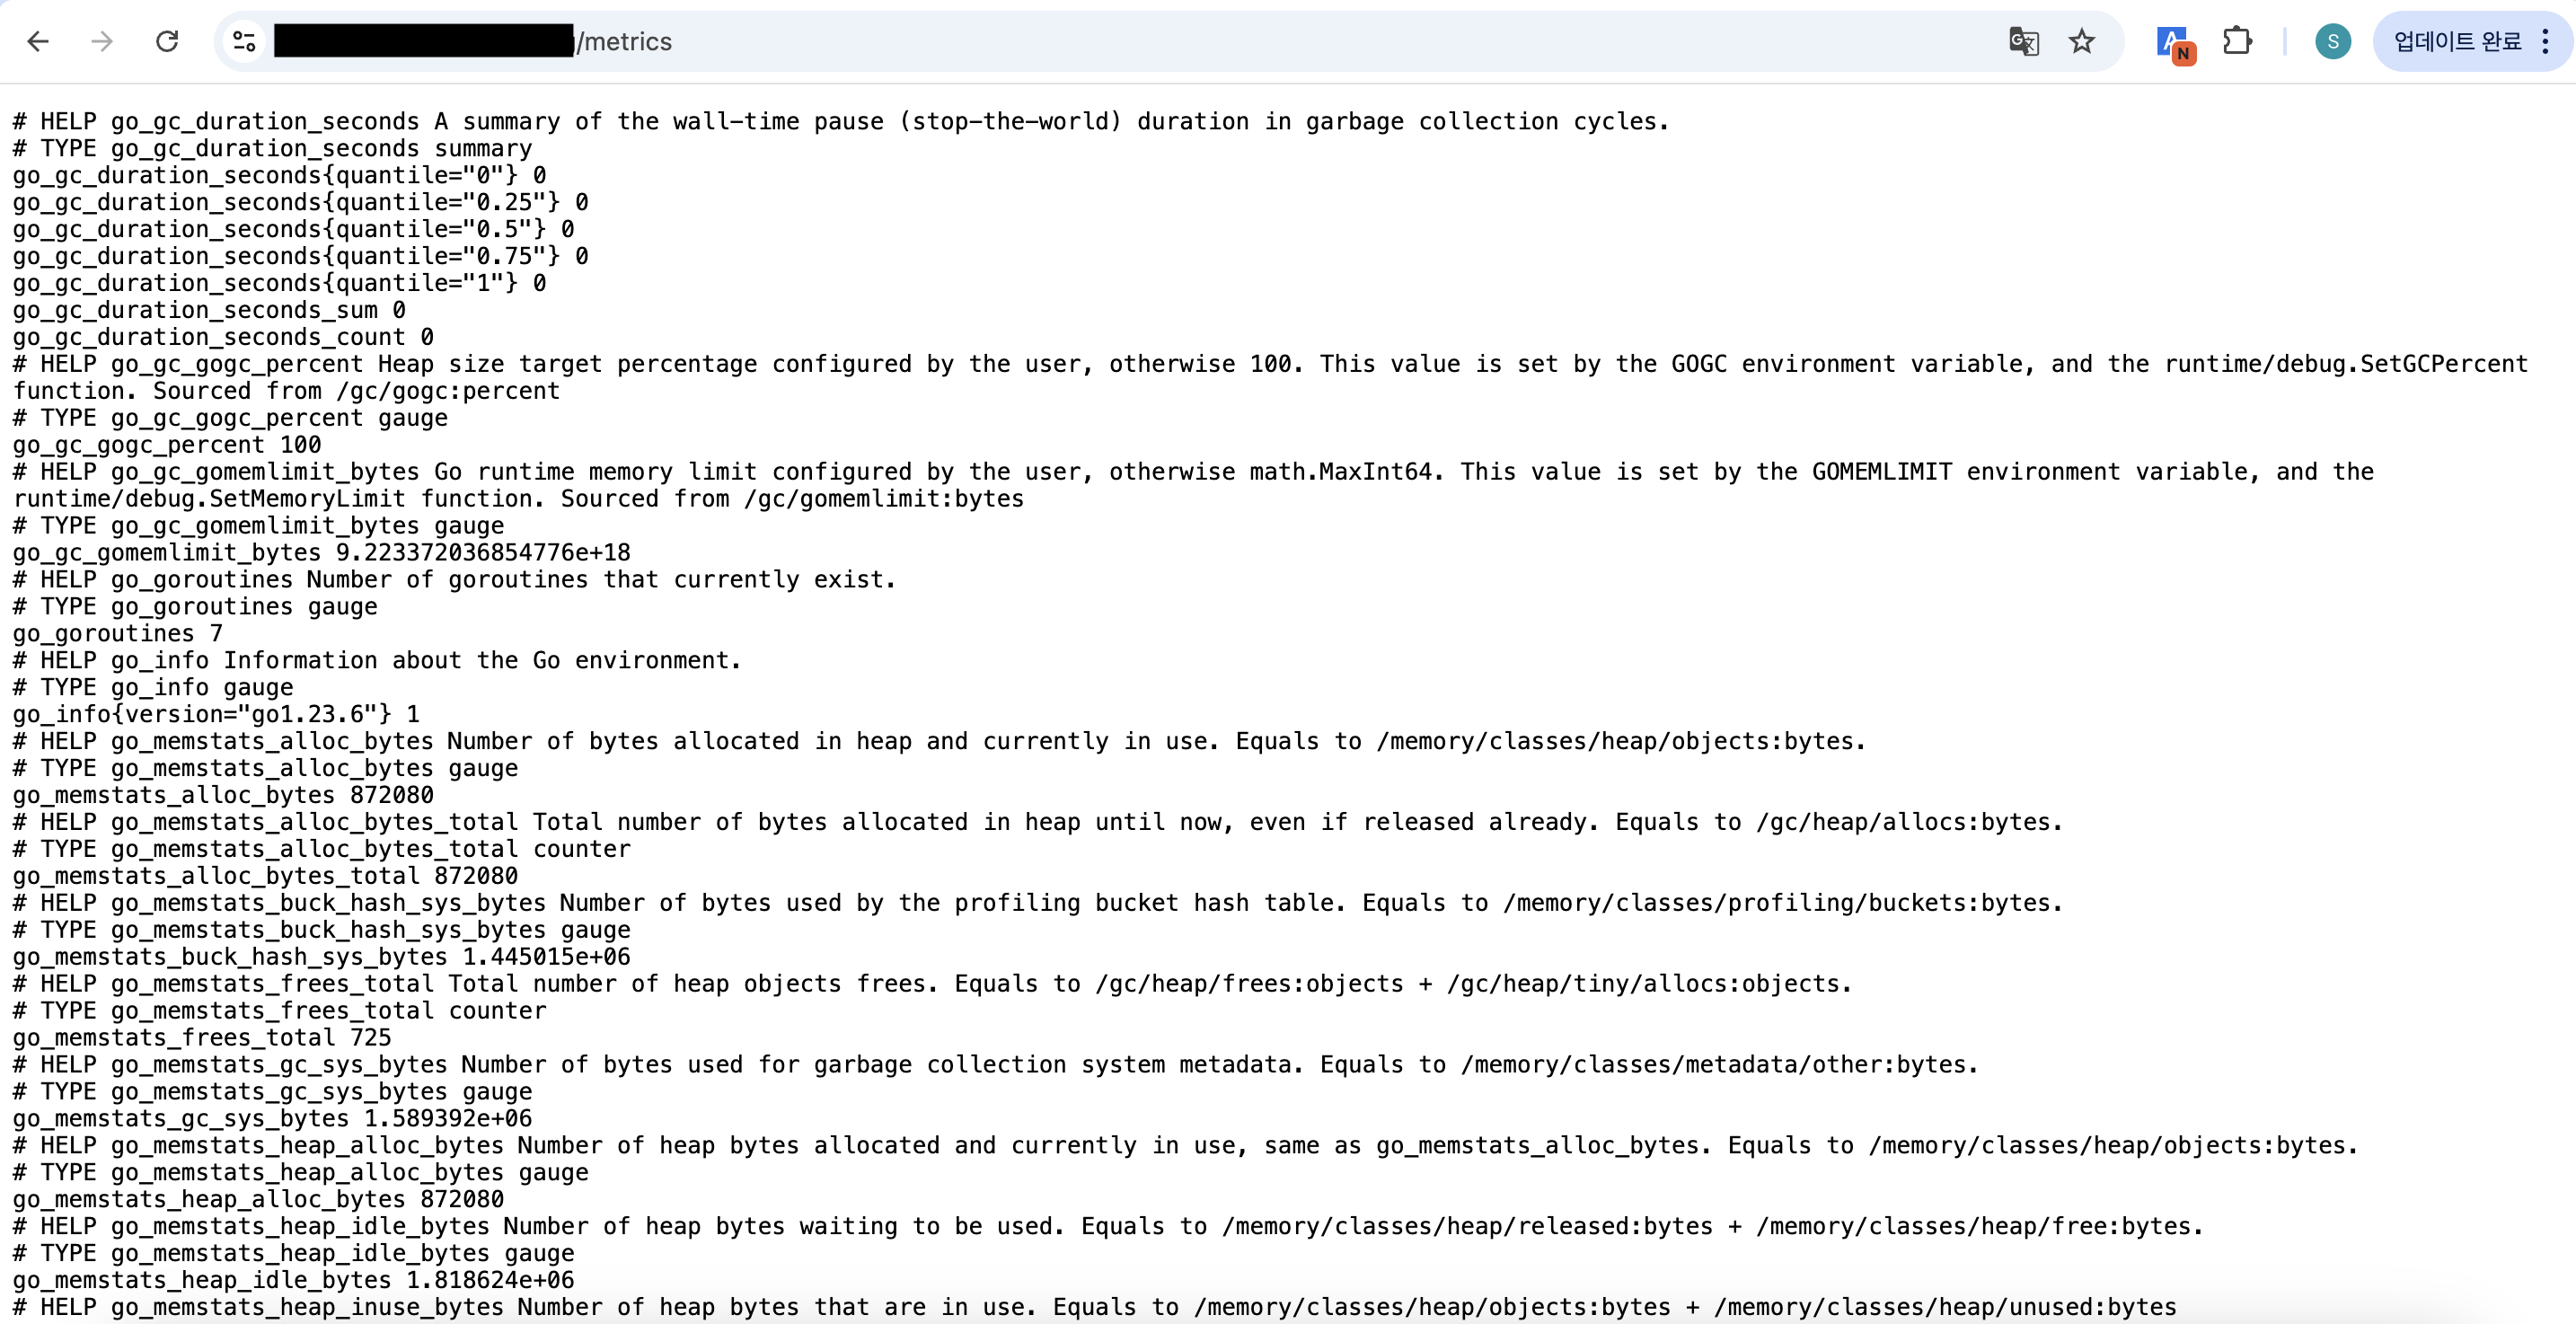Click the go_goroutines 7 value line
The height and width of the screenshot is (1324, 2576).
point(118,634)
